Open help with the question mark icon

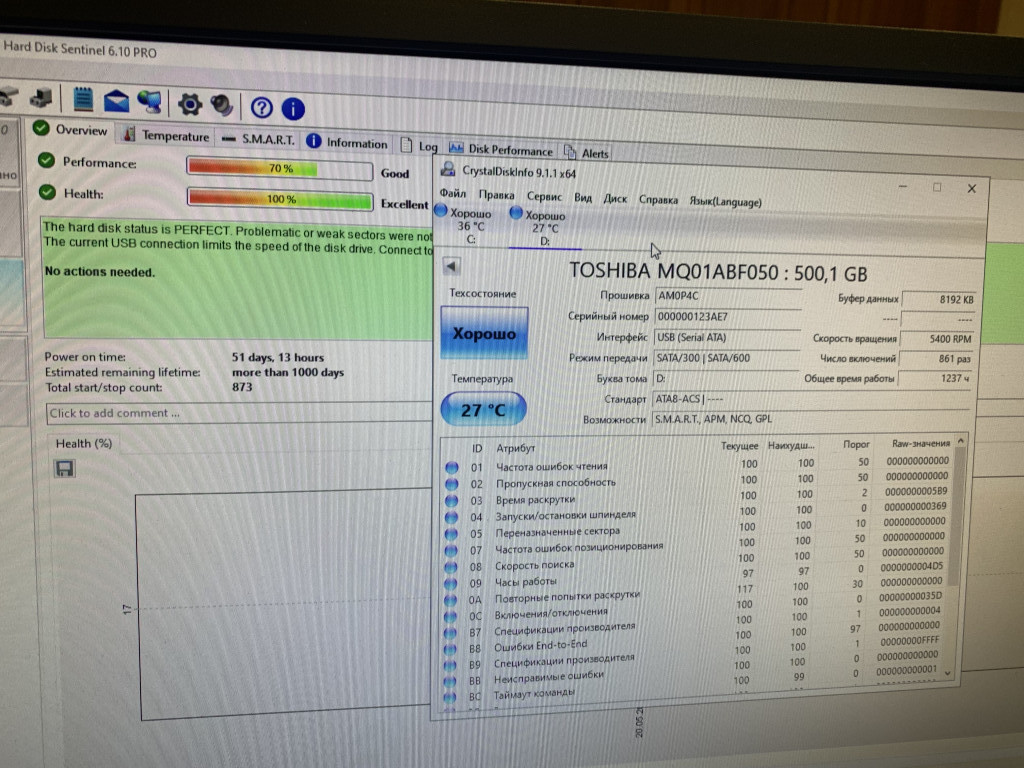262,107
